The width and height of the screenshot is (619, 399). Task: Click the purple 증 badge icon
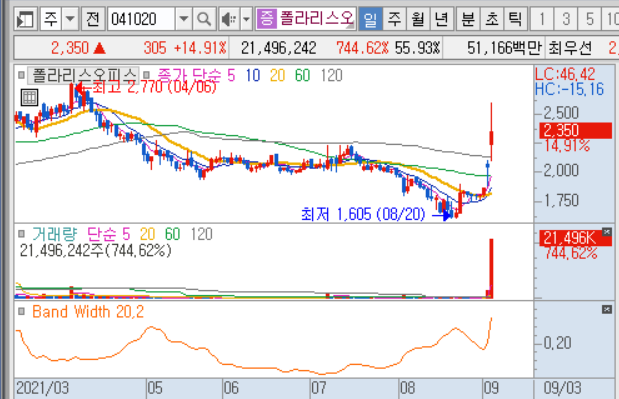[x=266, y=19]
